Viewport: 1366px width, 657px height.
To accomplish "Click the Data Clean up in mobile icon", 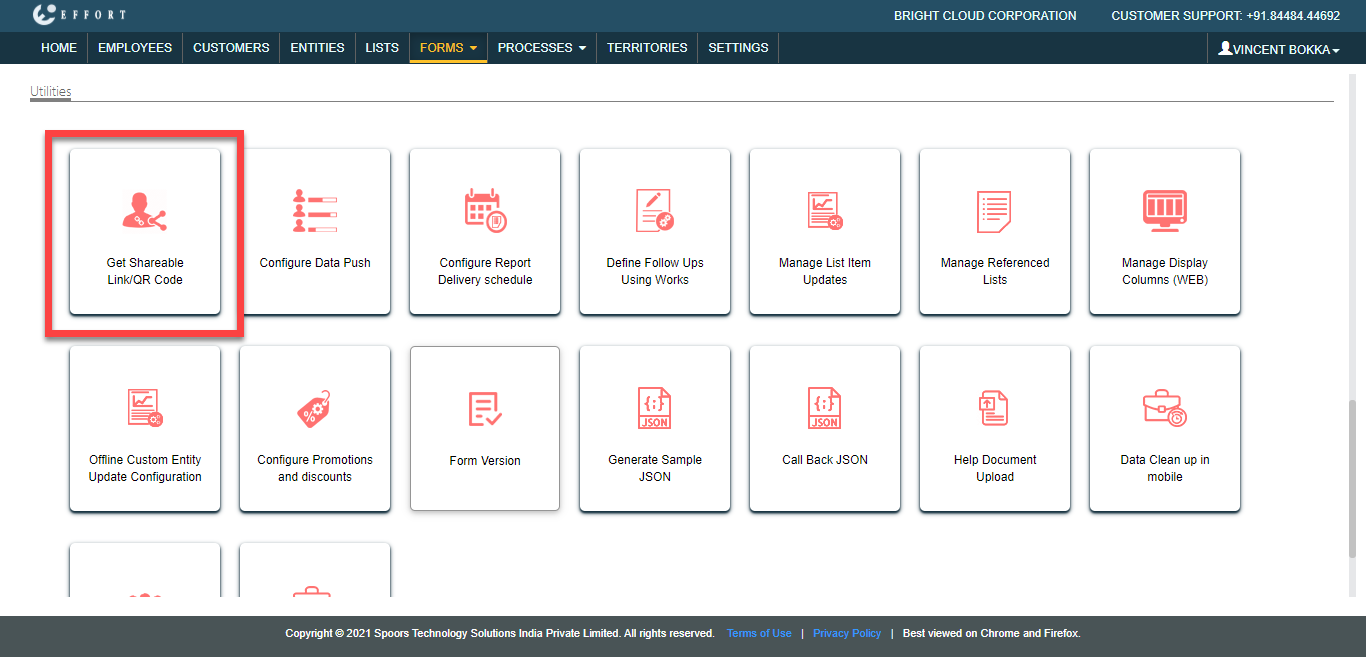I will pyautogui.click(x=1165, y=408).
